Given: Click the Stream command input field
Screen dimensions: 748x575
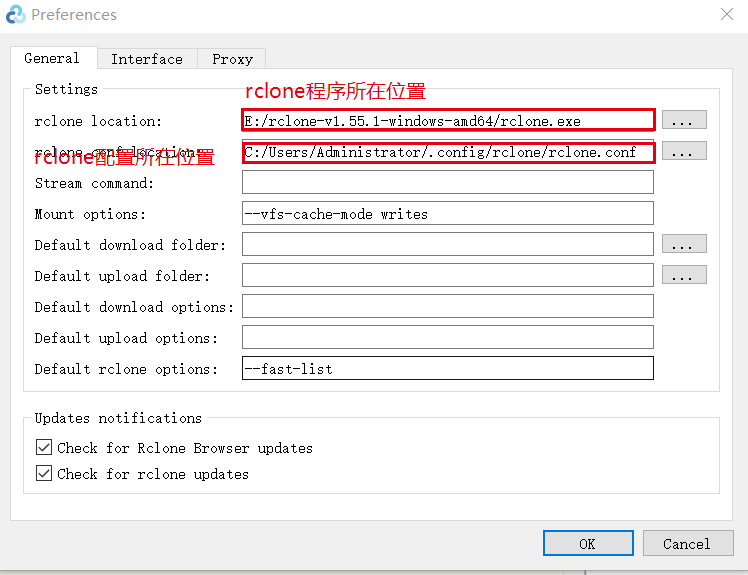Looking at the screenshot, I should (448, 182).
